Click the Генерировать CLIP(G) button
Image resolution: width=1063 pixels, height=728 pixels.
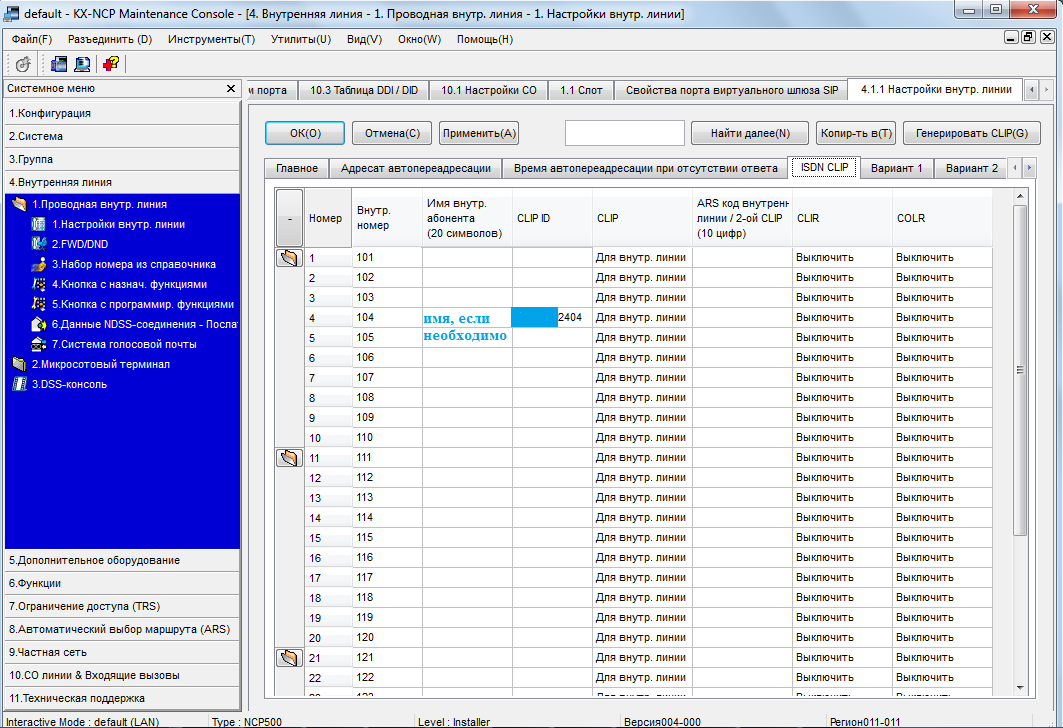(x=971, y=133)
